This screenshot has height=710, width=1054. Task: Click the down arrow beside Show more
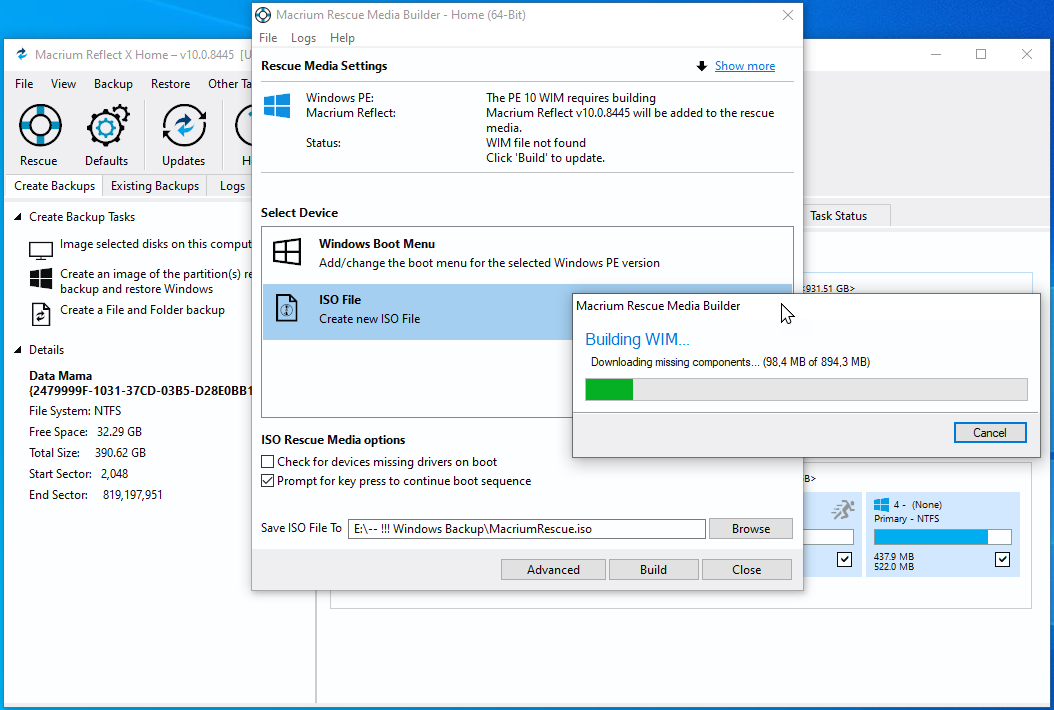[x=702, y=66]
